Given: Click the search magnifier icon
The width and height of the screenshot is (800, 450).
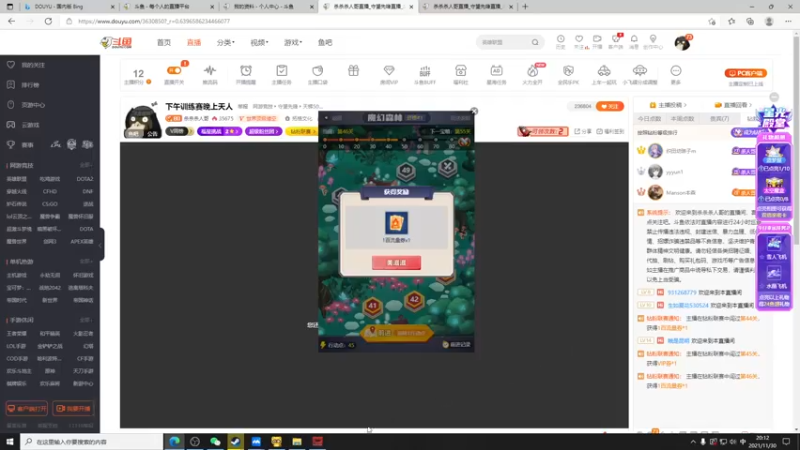Looking at the screenshot, I should click(x=535, y=42).
